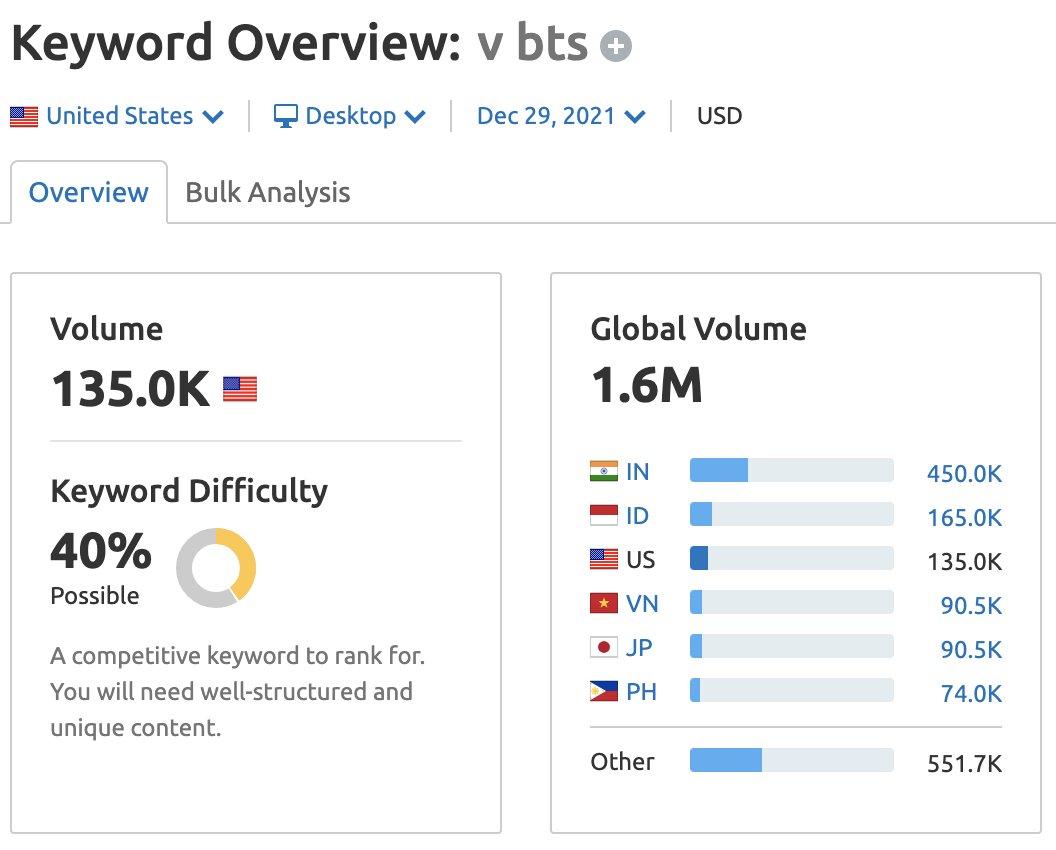
Task: Click the US flag icon in country selector
Action: 24,117
